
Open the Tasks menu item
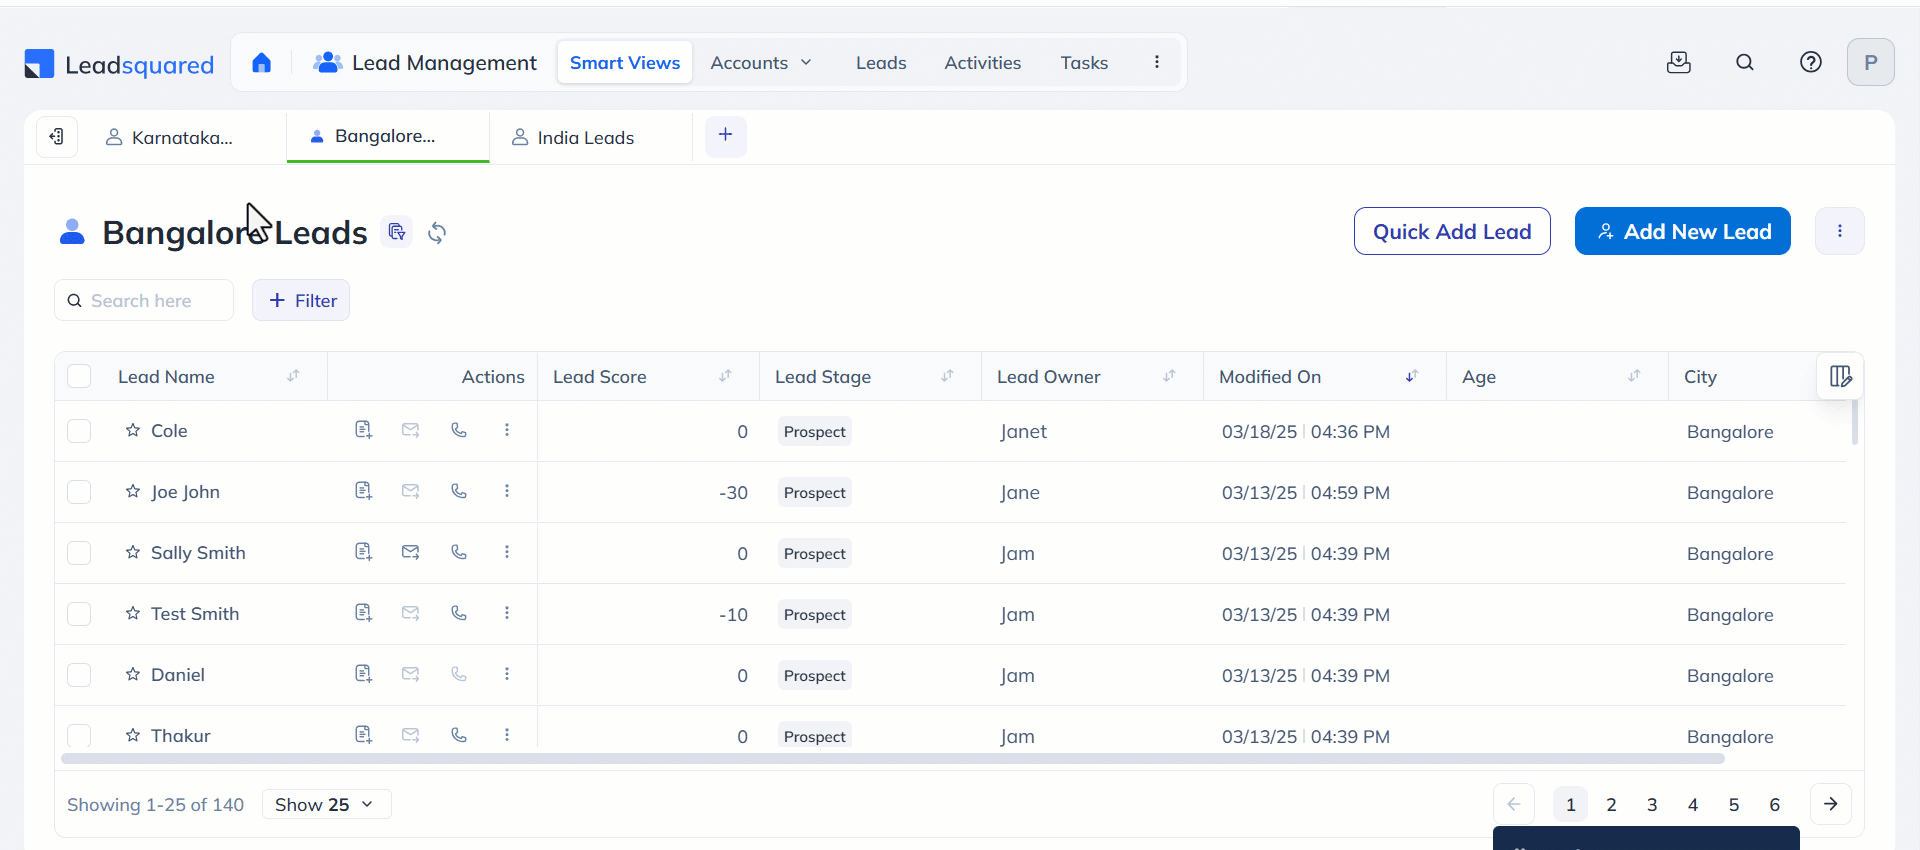1084,63
